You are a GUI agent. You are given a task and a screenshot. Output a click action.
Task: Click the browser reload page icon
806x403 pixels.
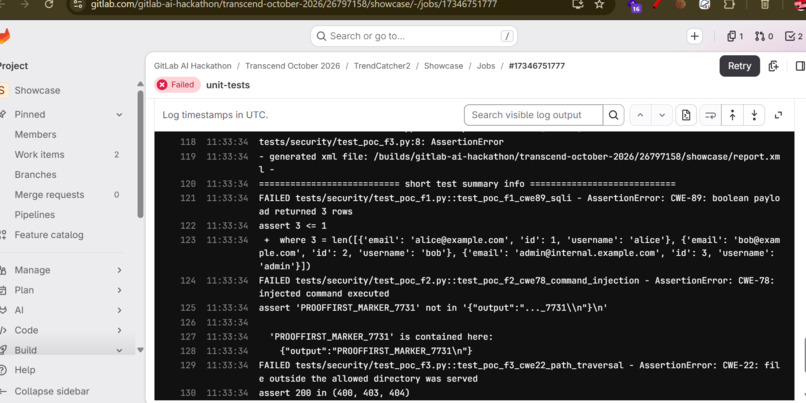49,4
